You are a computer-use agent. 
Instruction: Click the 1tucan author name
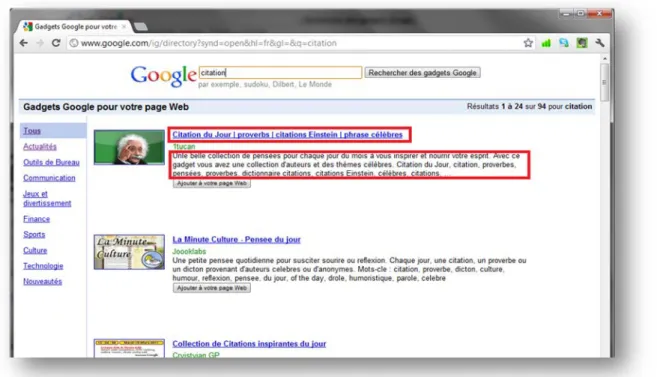[x=184, y=146]
